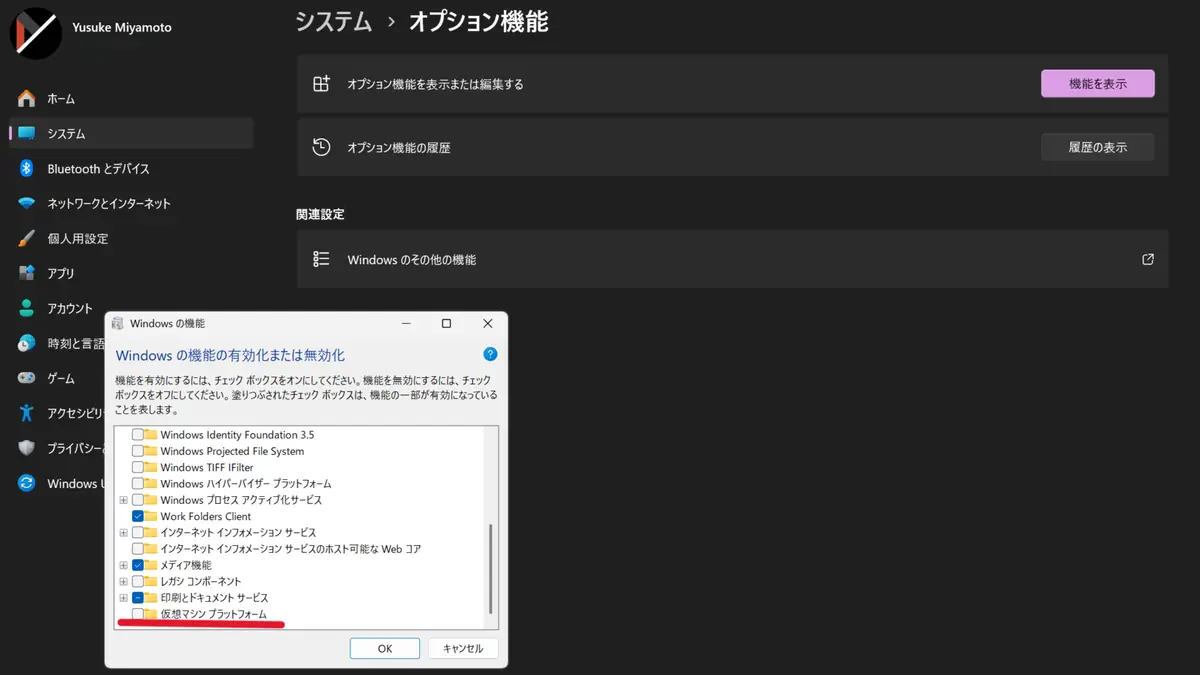The width and height of the screenshot is (1200, 675).
Task: Click the Bluetooth icon in the sidebar
Action: coord(27,169)
